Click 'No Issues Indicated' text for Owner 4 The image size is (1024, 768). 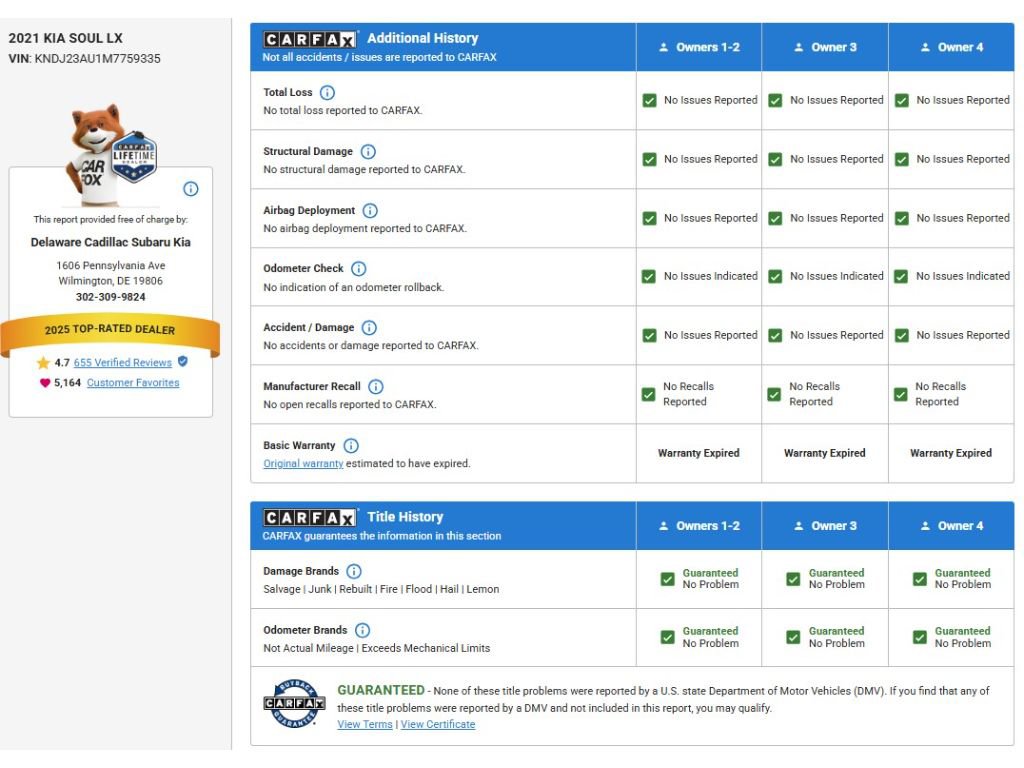[x=963, y=276]
